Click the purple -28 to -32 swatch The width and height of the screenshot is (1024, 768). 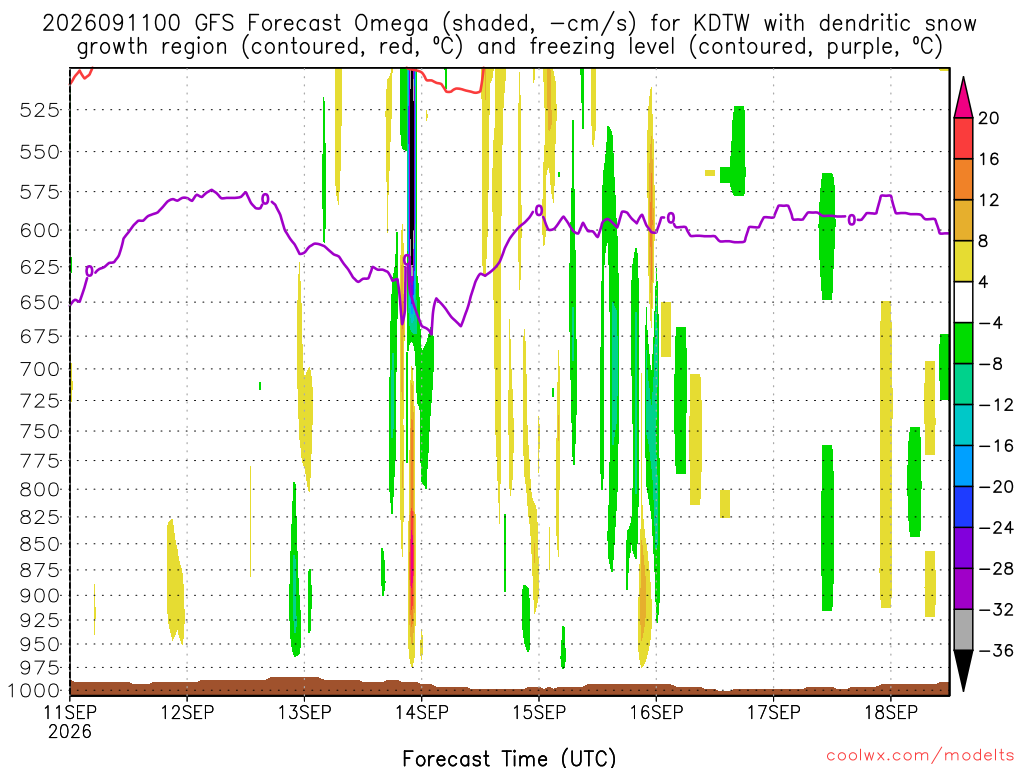963,588
